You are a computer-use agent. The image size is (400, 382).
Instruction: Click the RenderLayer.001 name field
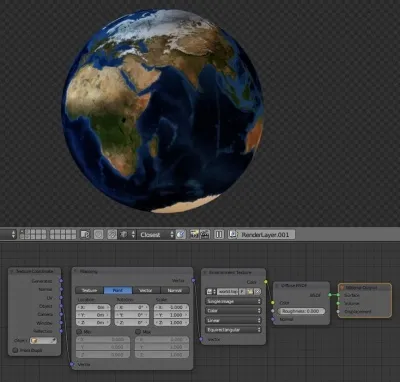pos(266,235)
